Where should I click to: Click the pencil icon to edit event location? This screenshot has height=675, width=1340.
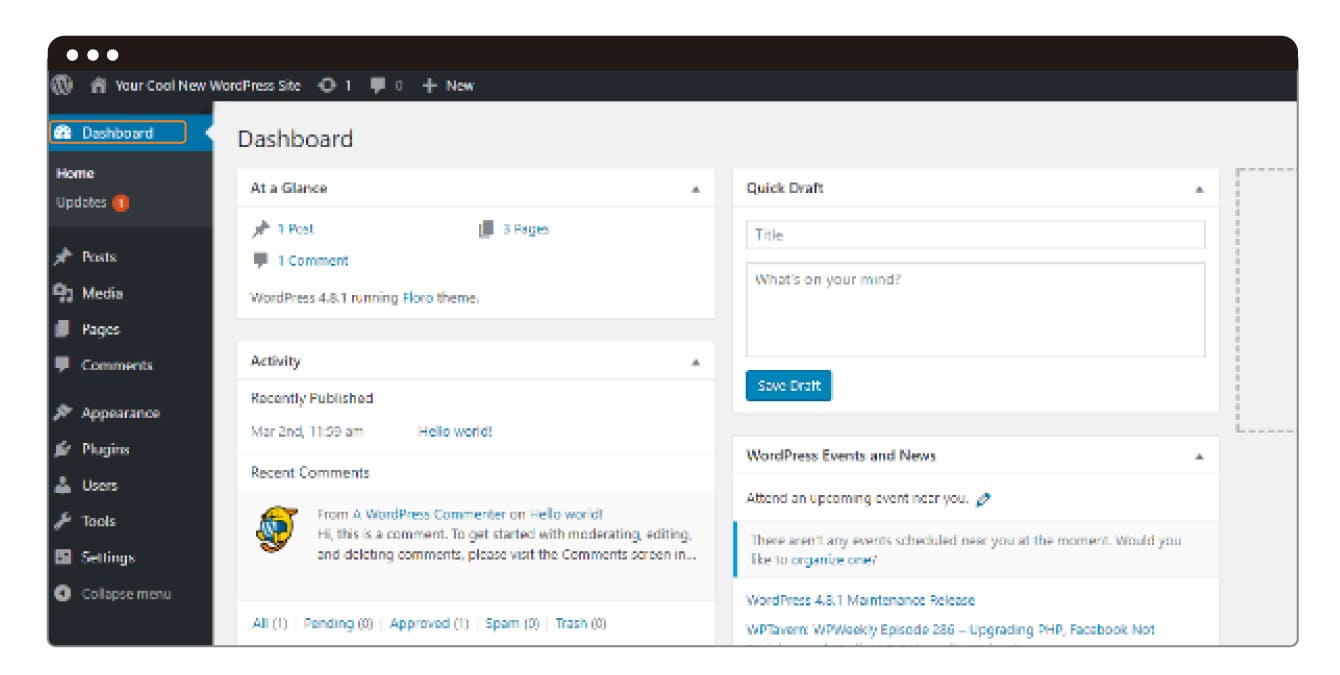[983, 498]
